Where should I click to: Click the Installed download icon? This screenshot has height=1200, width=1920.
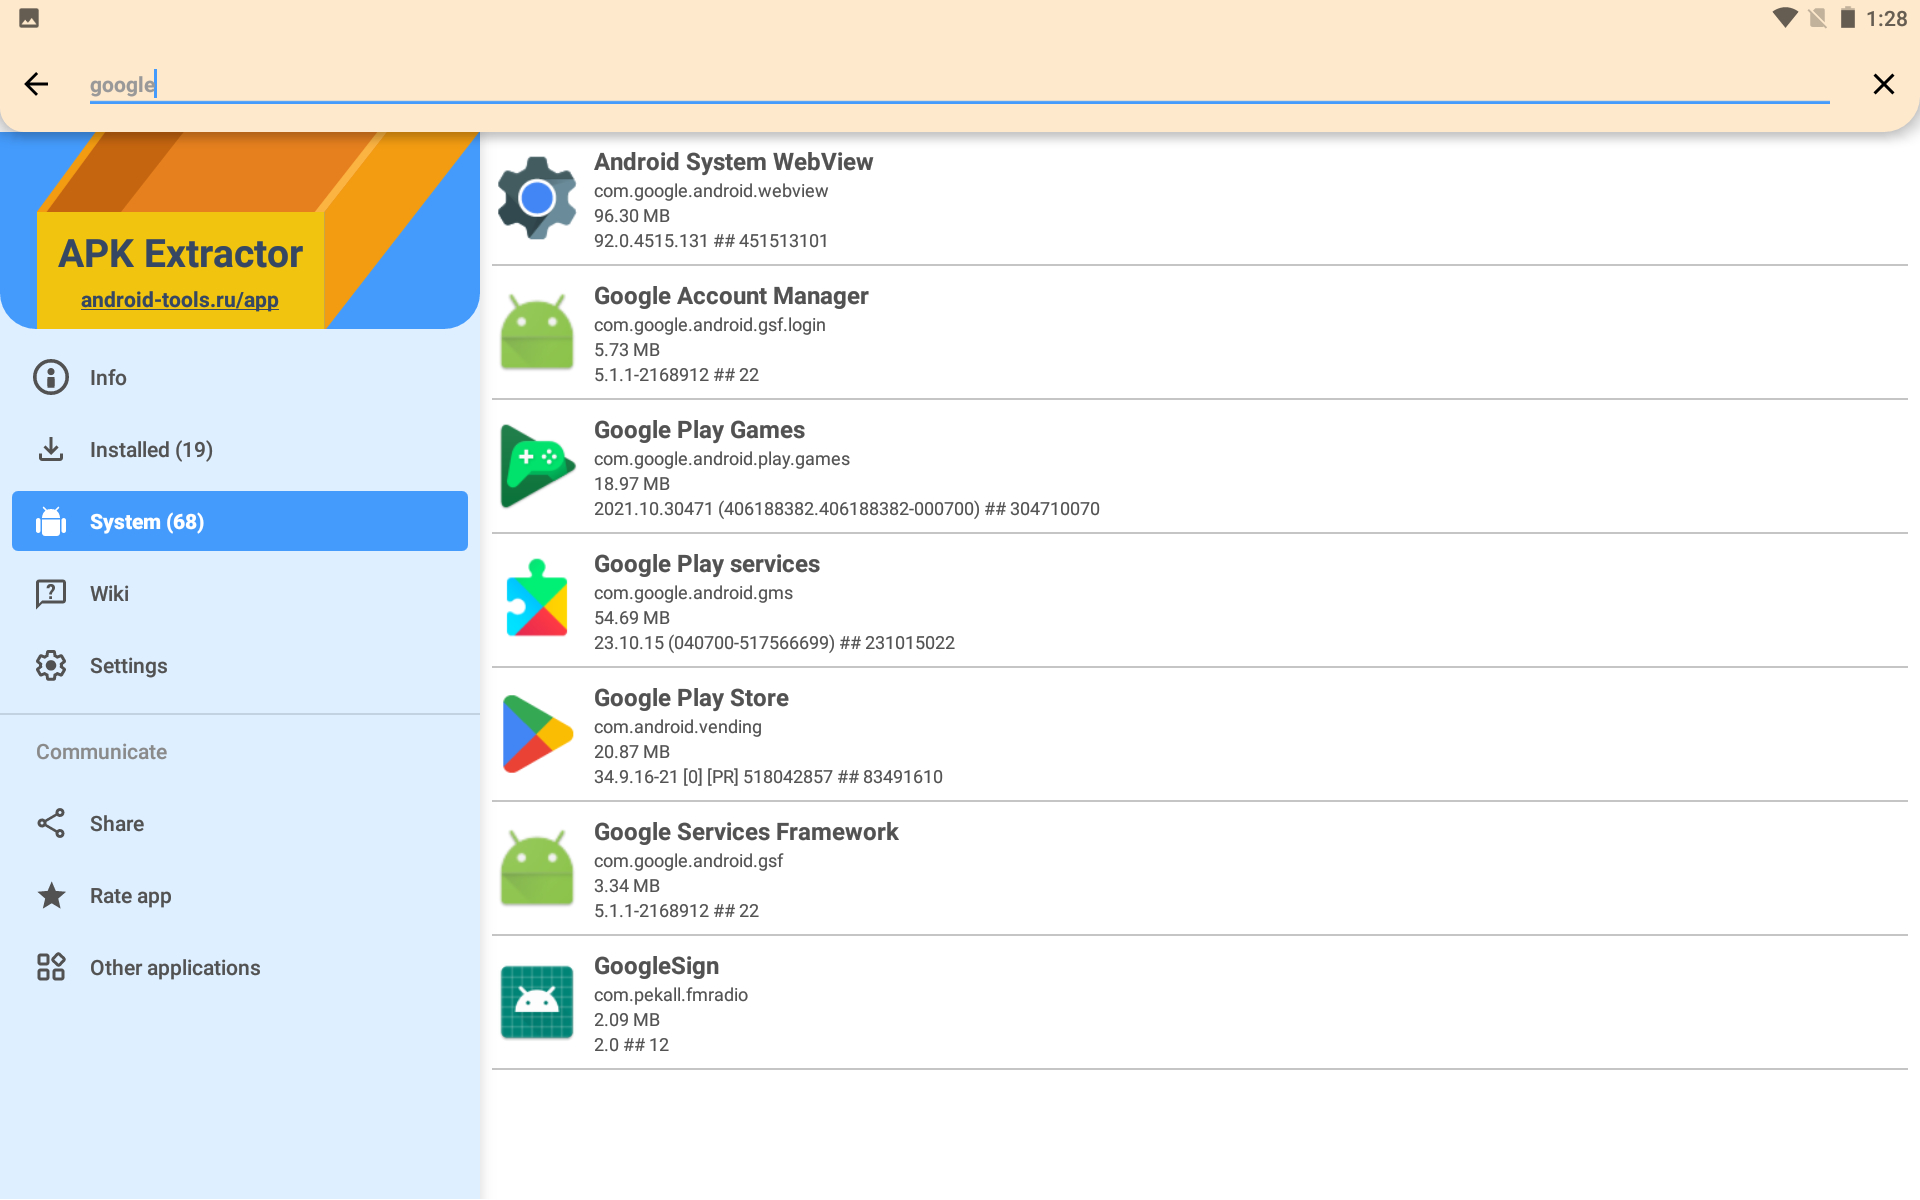pyautogui.click(x=51, y=449)
